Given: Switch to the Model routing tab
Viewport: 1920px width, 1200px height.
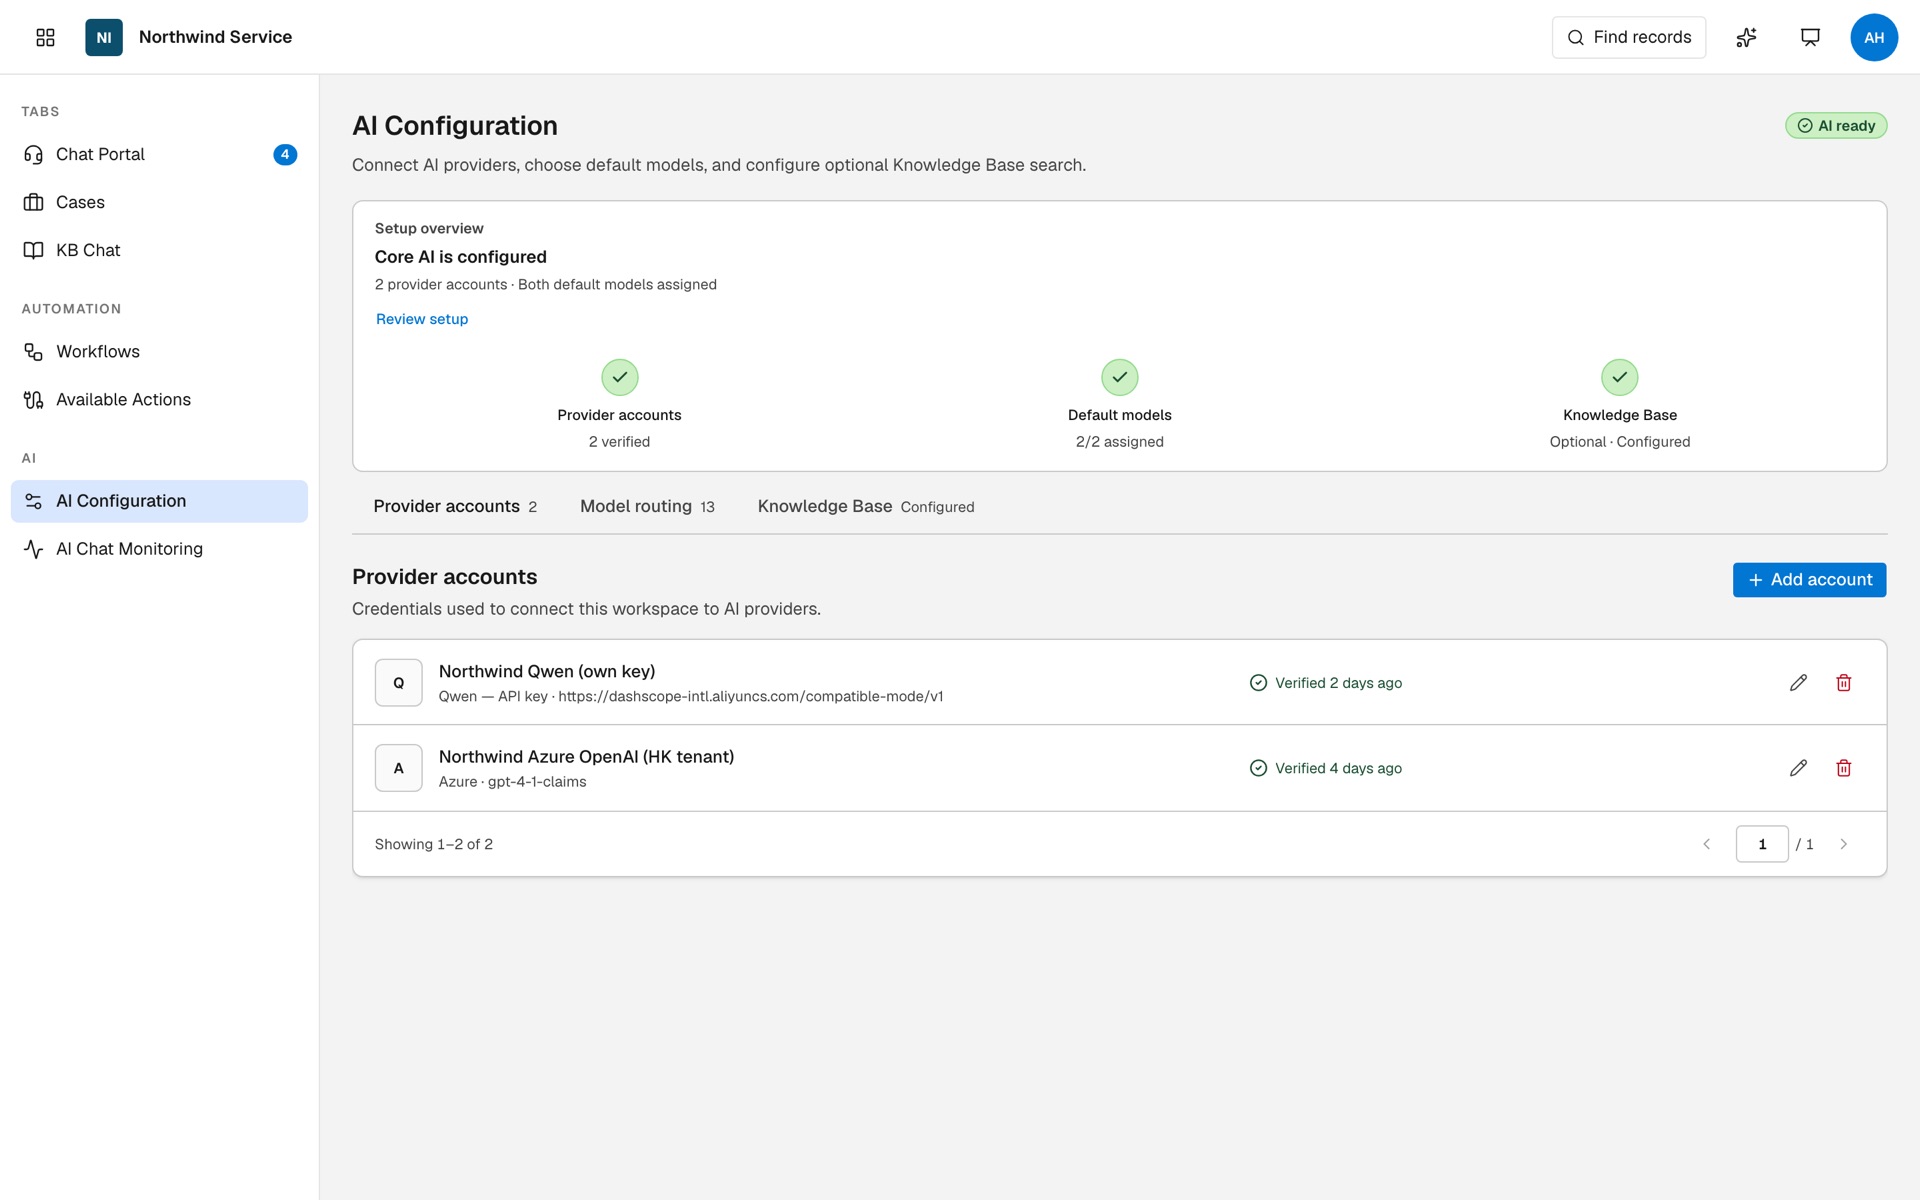Looking at the screenshot, I should (x=647, y=506).
